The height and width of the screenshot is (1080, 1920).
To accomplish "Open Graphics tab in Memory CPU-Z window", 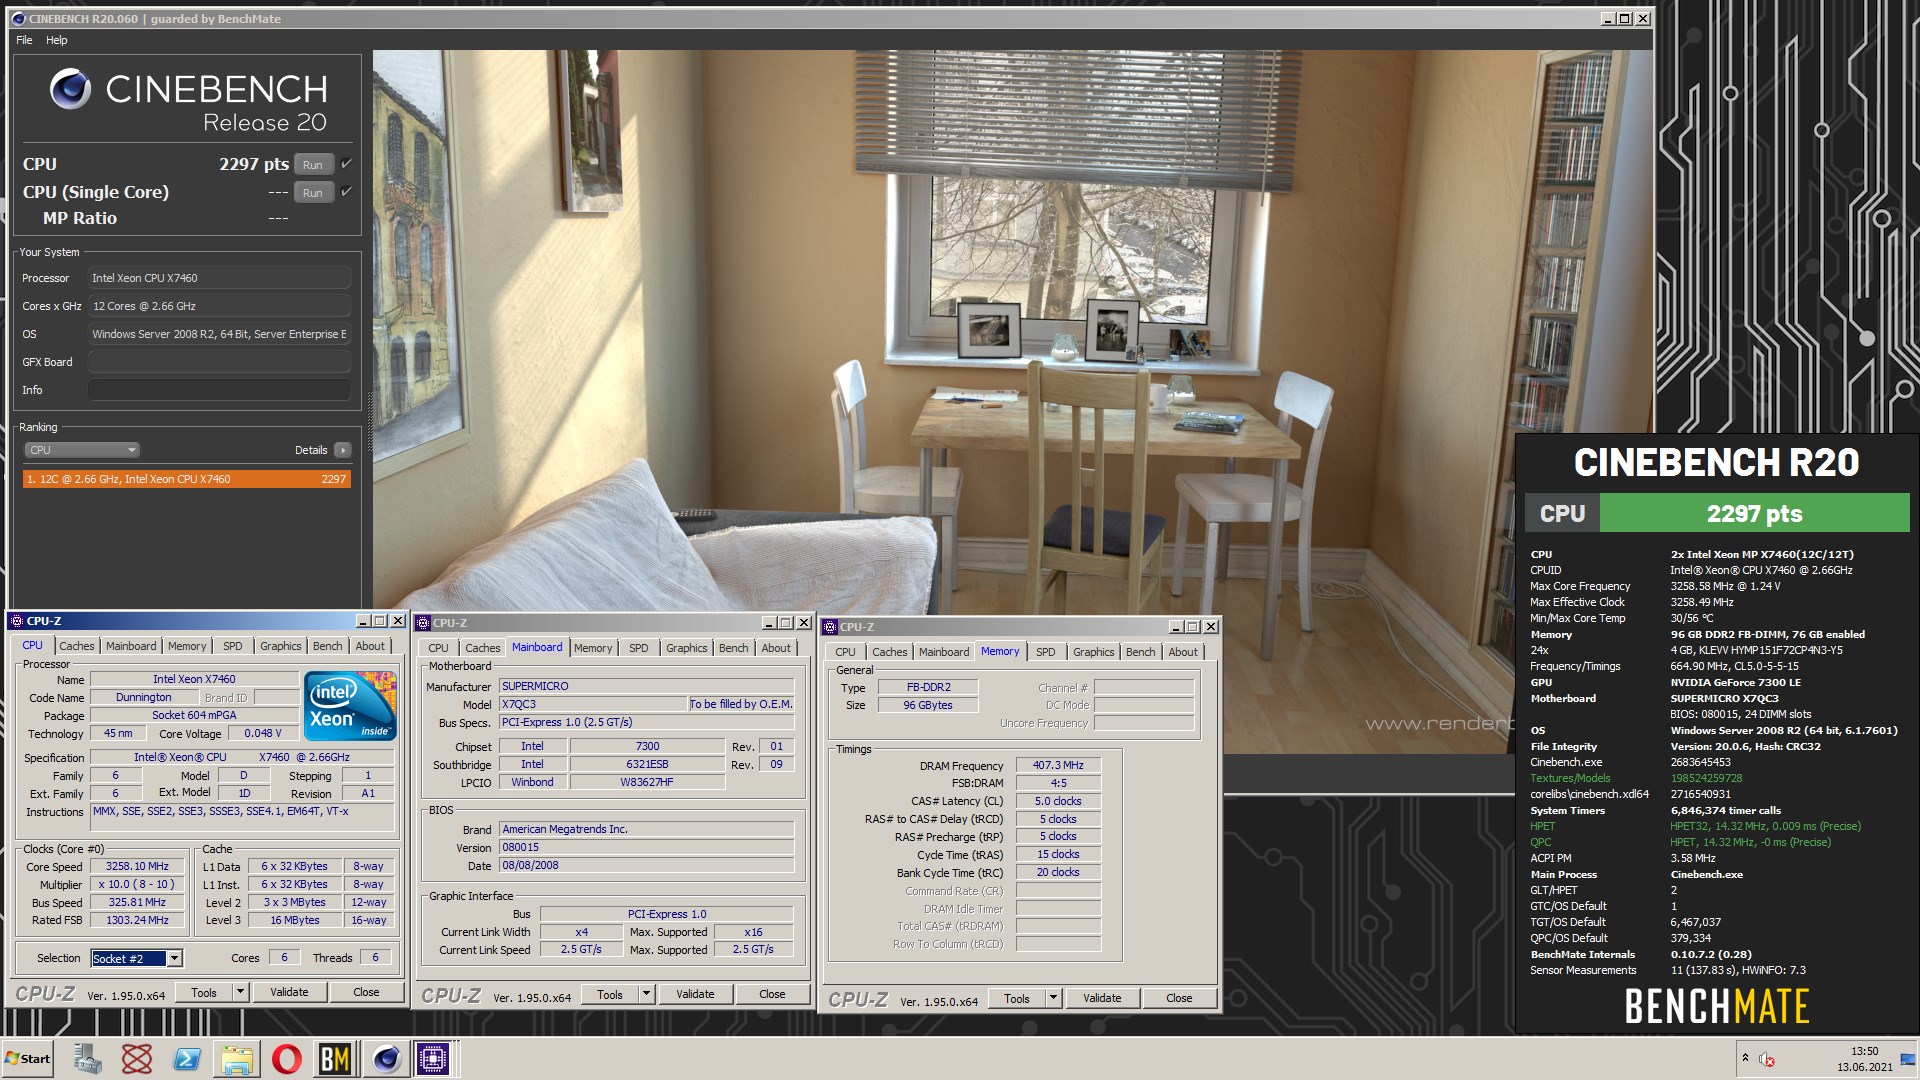I will (x=1093, y=652).
